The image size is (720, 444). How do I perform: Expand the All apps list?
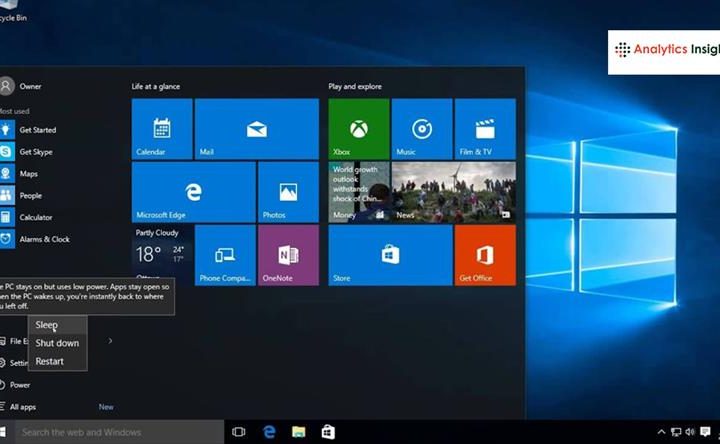(22, 407)
